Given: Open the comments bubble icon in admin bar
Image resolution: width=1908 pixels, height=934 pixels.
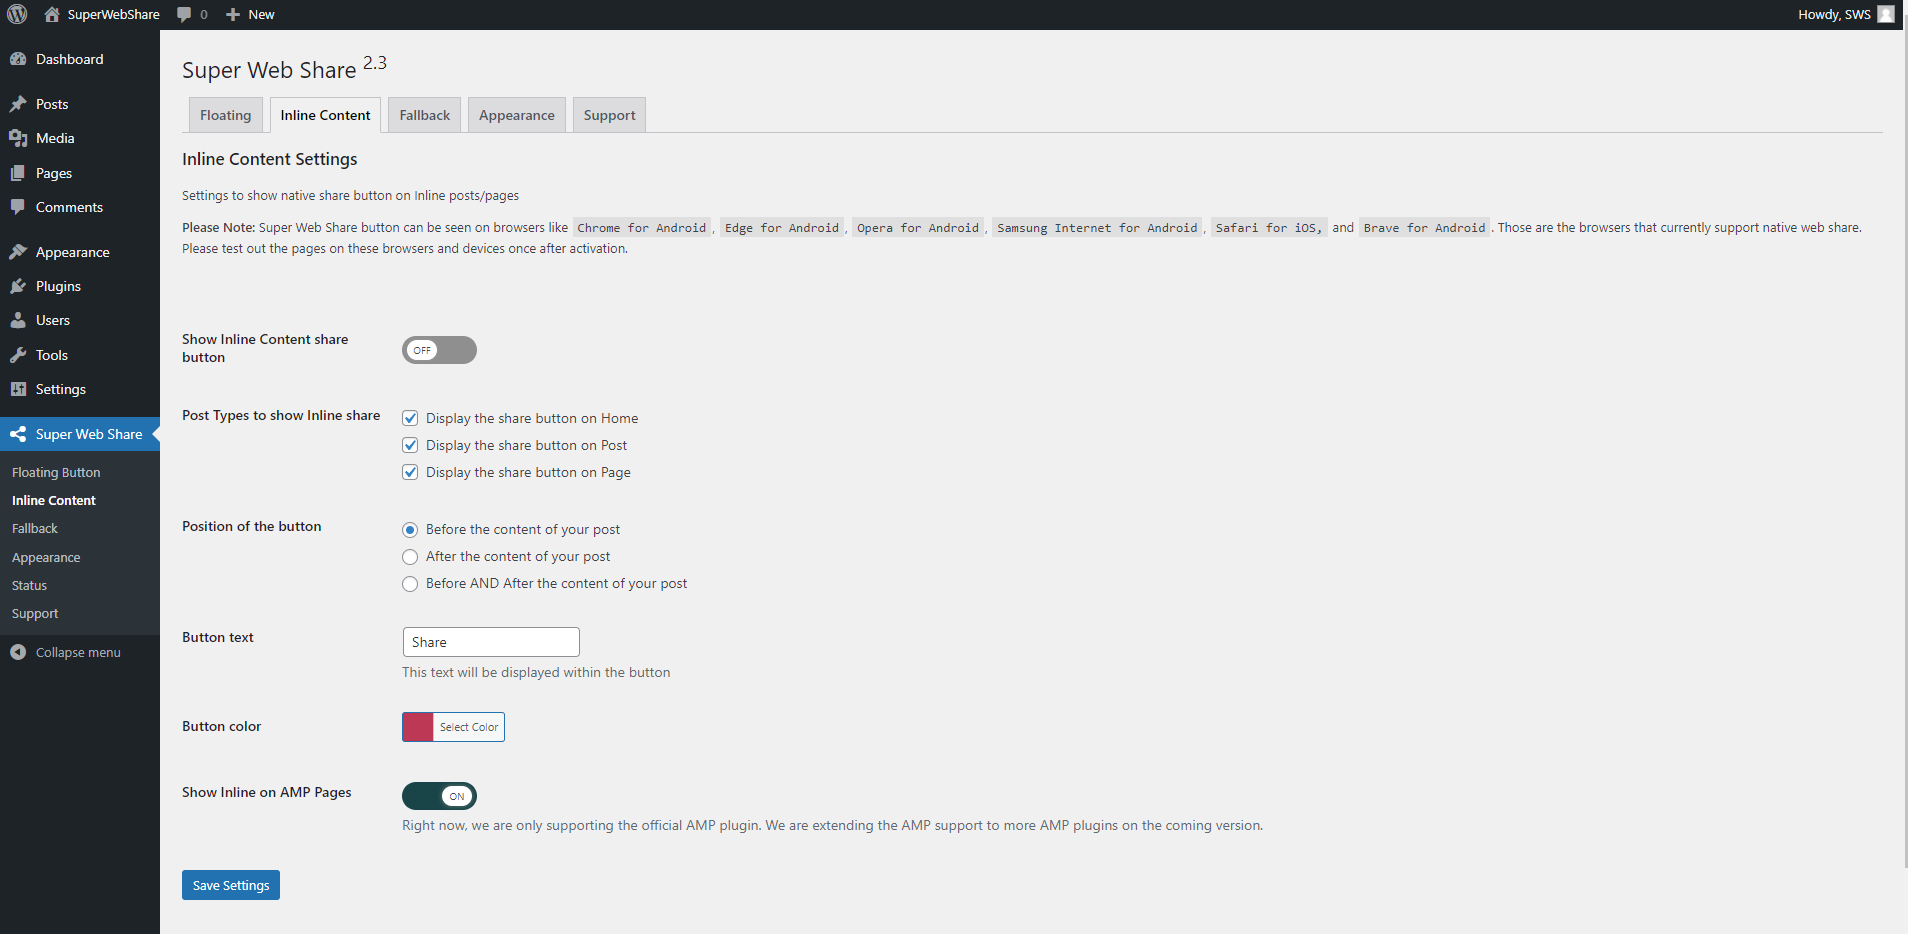Looking at the screenshot, I should (x=184, y=14).
